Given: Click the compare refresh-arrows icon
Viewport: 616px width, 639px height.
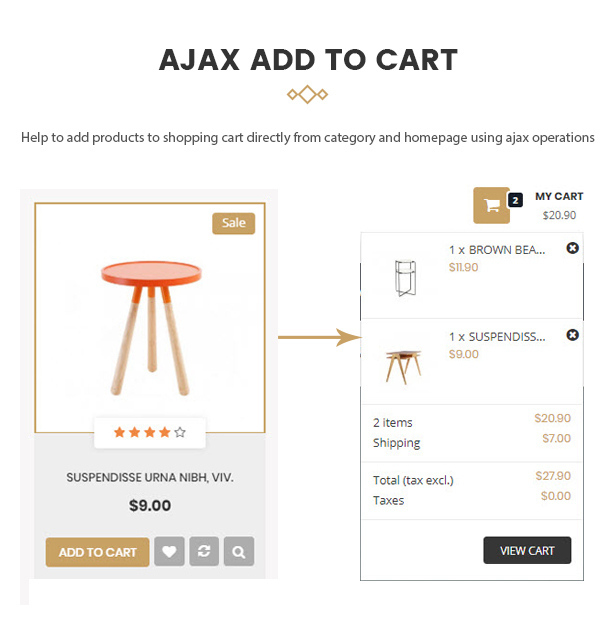Looking at the screenshot, I should coord(204,552).
